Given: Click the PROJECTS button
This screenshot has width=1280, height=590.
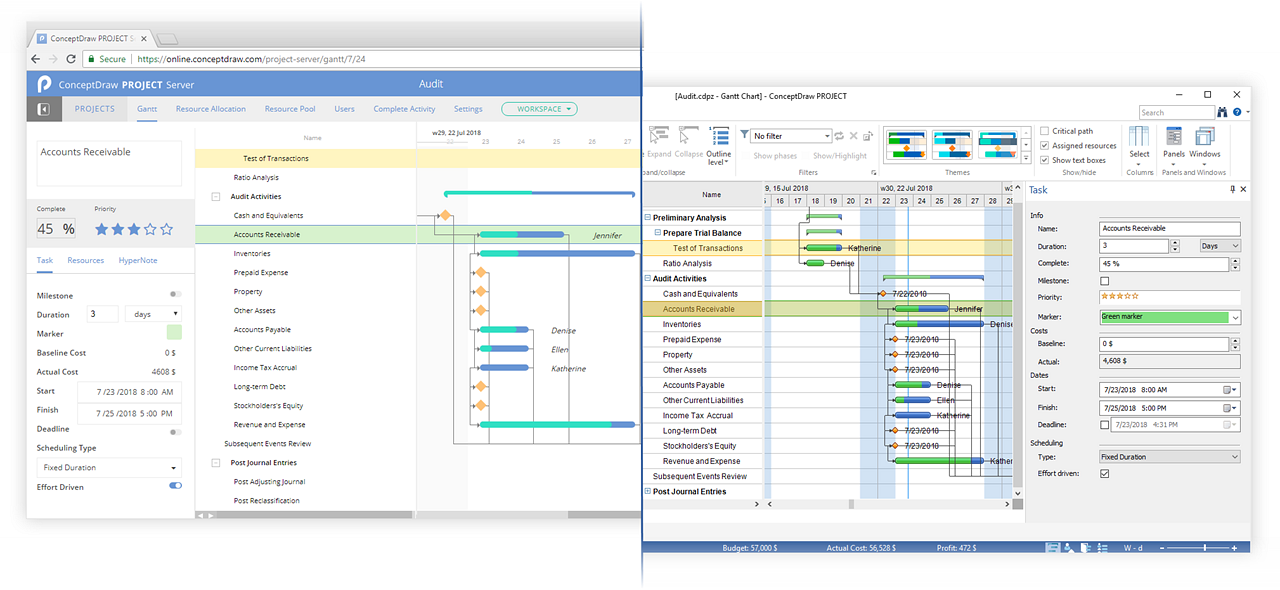Looking at the screenshot, I should point(95,109).
